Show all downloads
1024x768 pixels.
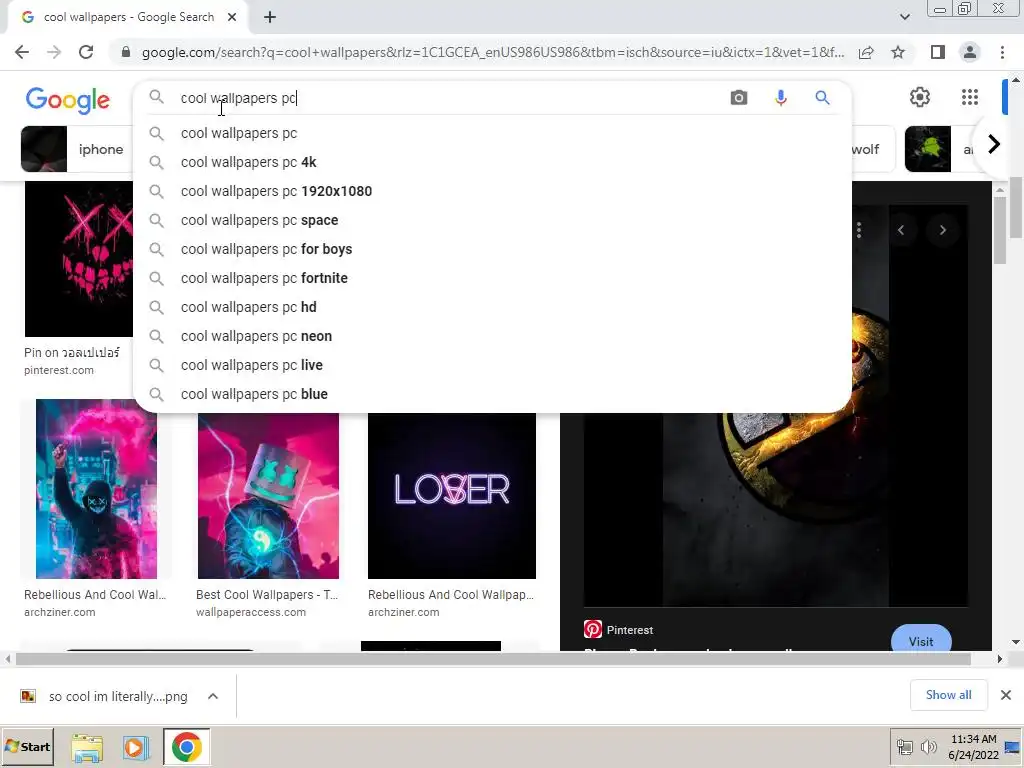click(948, 696)
